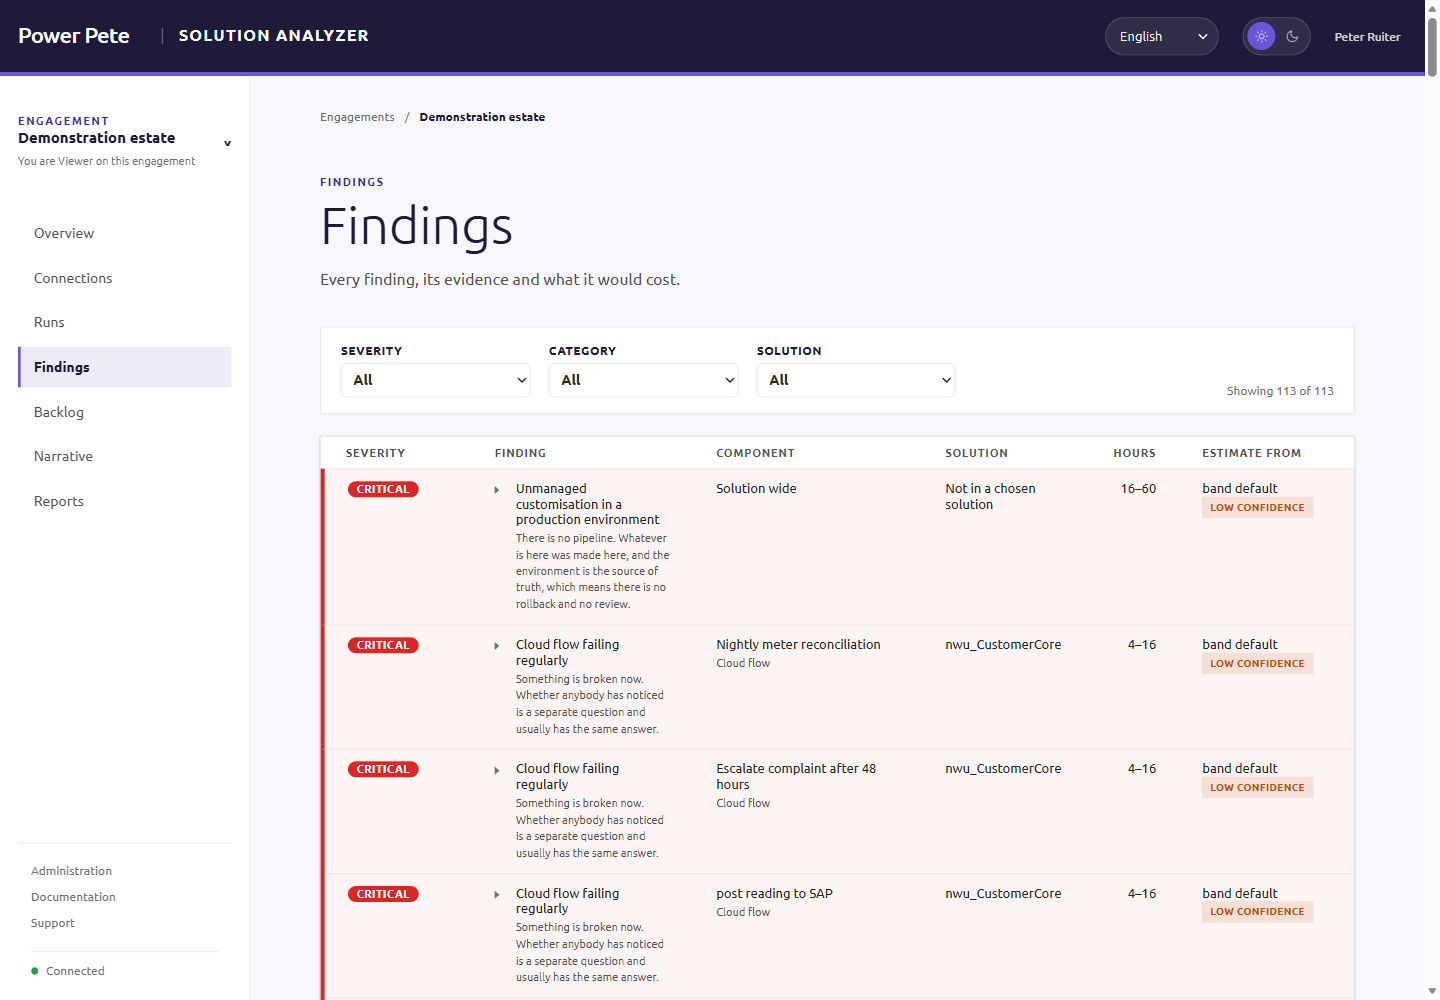Go to Overview in the sidebar
This screenshot has height=1000, width=1440.
pos(125,233)
